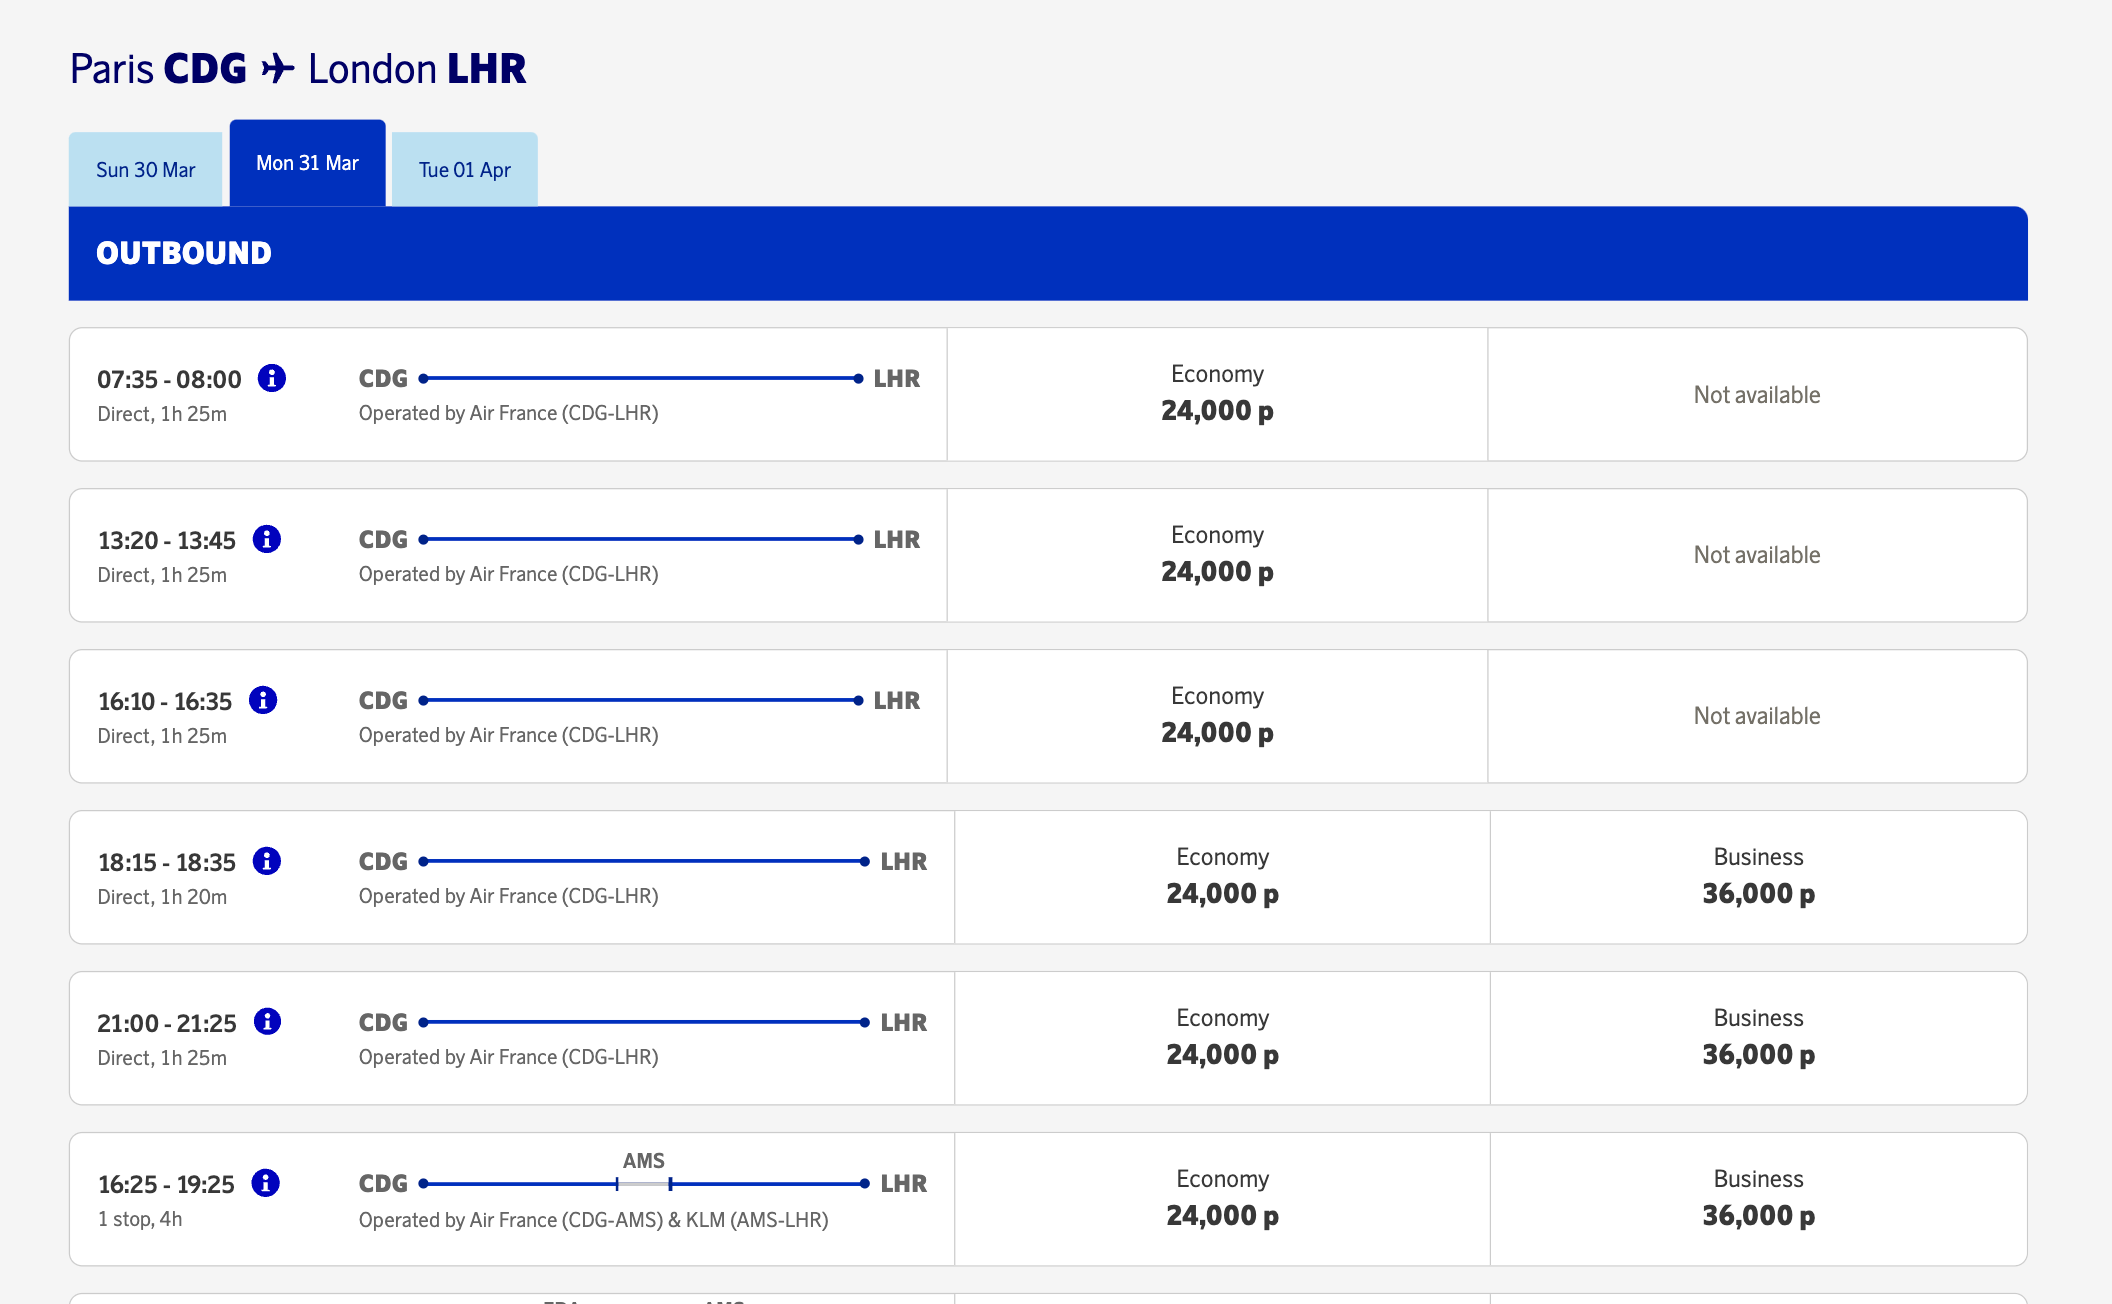Viewport: 2112px width, 1304px height.
Task: Choose Economy 24,000 p on 16:10 flight
Action: [1217, 716]
